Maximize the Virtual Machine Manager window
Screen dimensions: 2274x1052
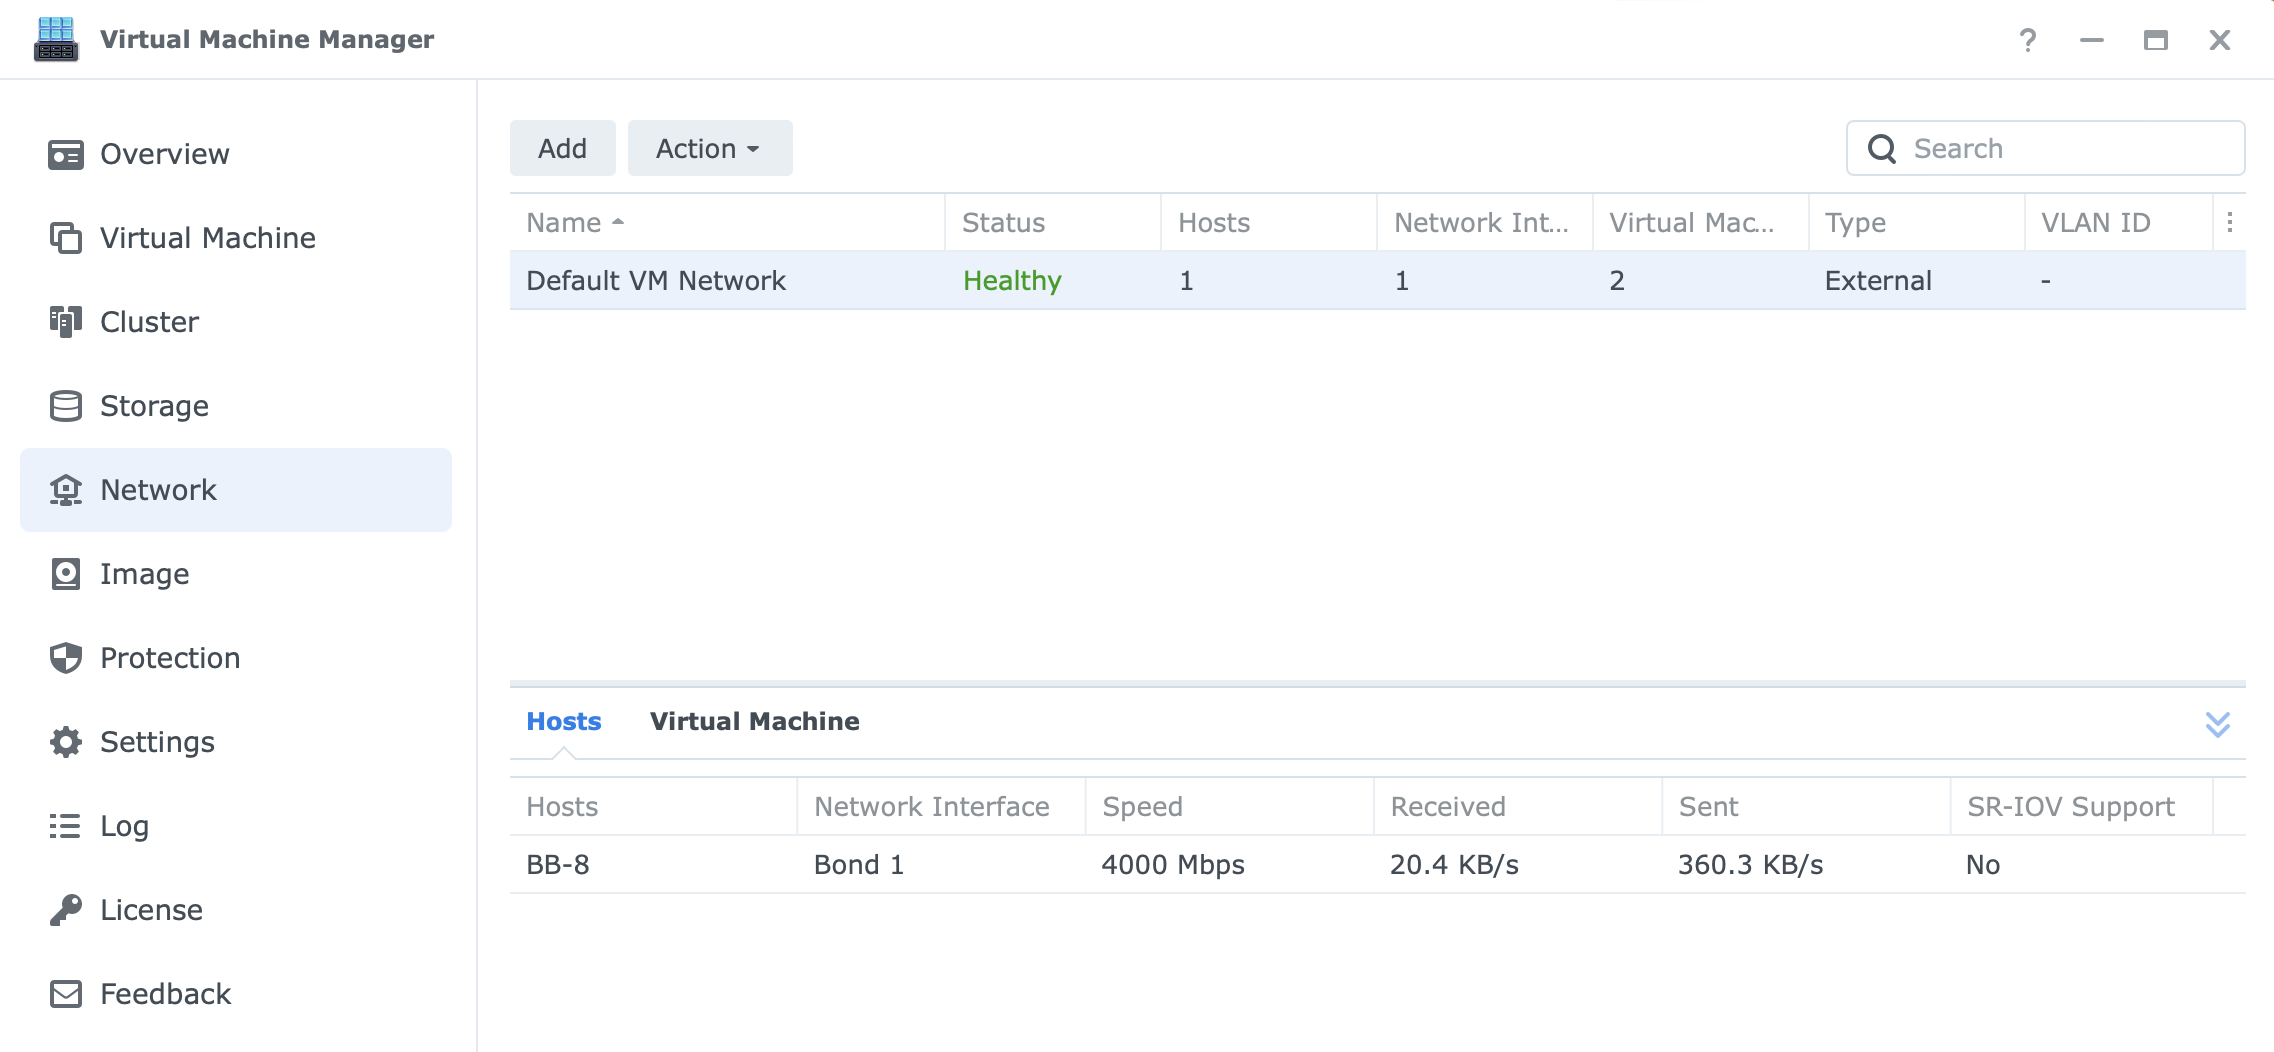2156,40
